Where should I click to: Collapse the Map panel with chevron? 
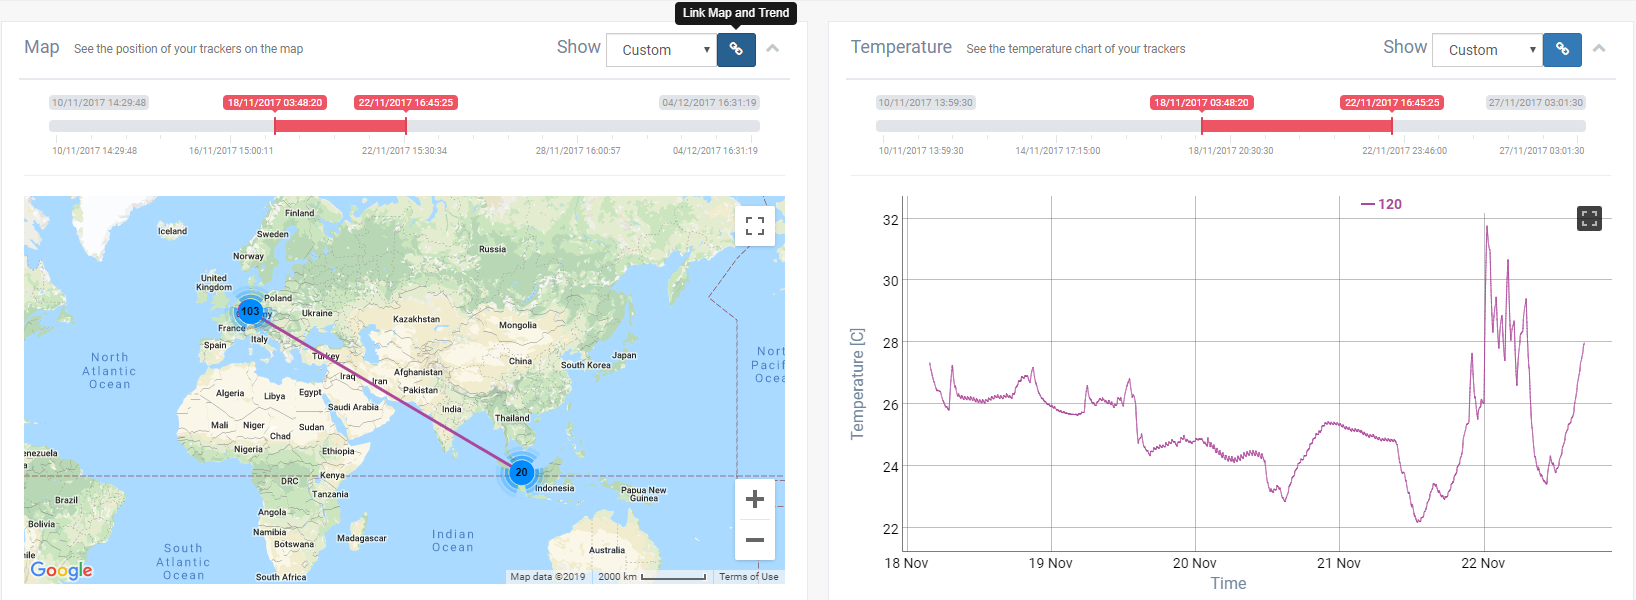tap(773, 48)
